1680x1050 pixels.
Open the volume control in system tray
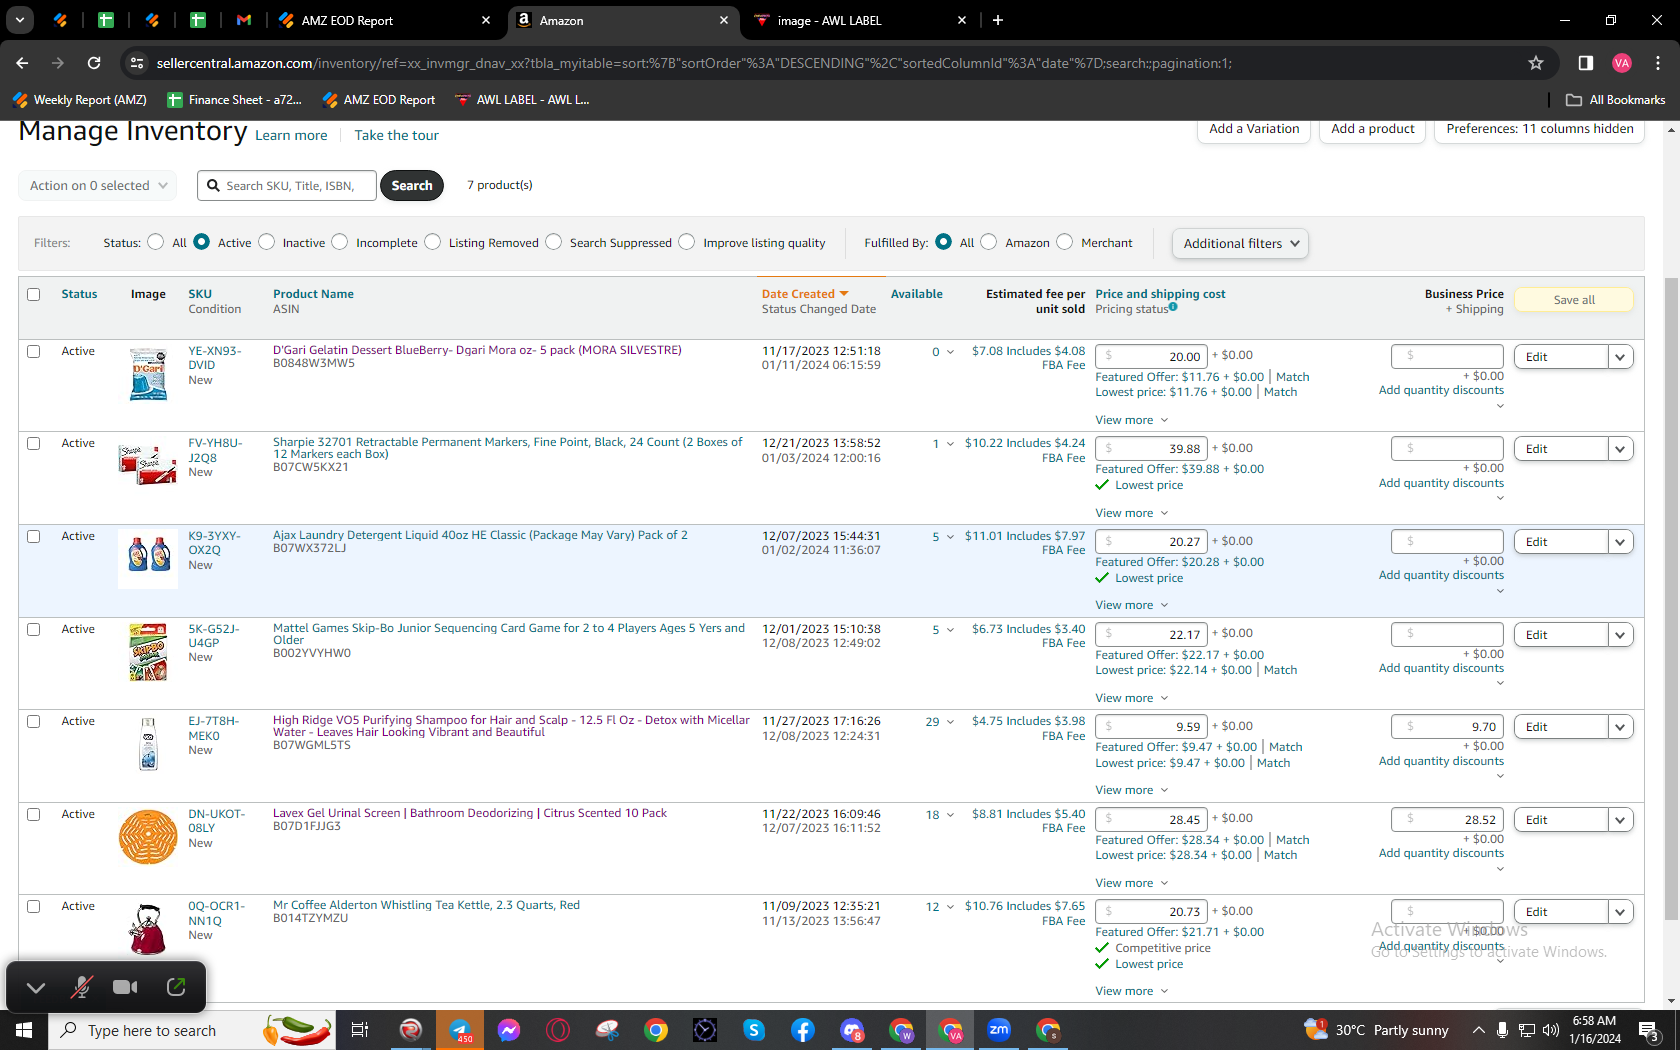1551,1030
